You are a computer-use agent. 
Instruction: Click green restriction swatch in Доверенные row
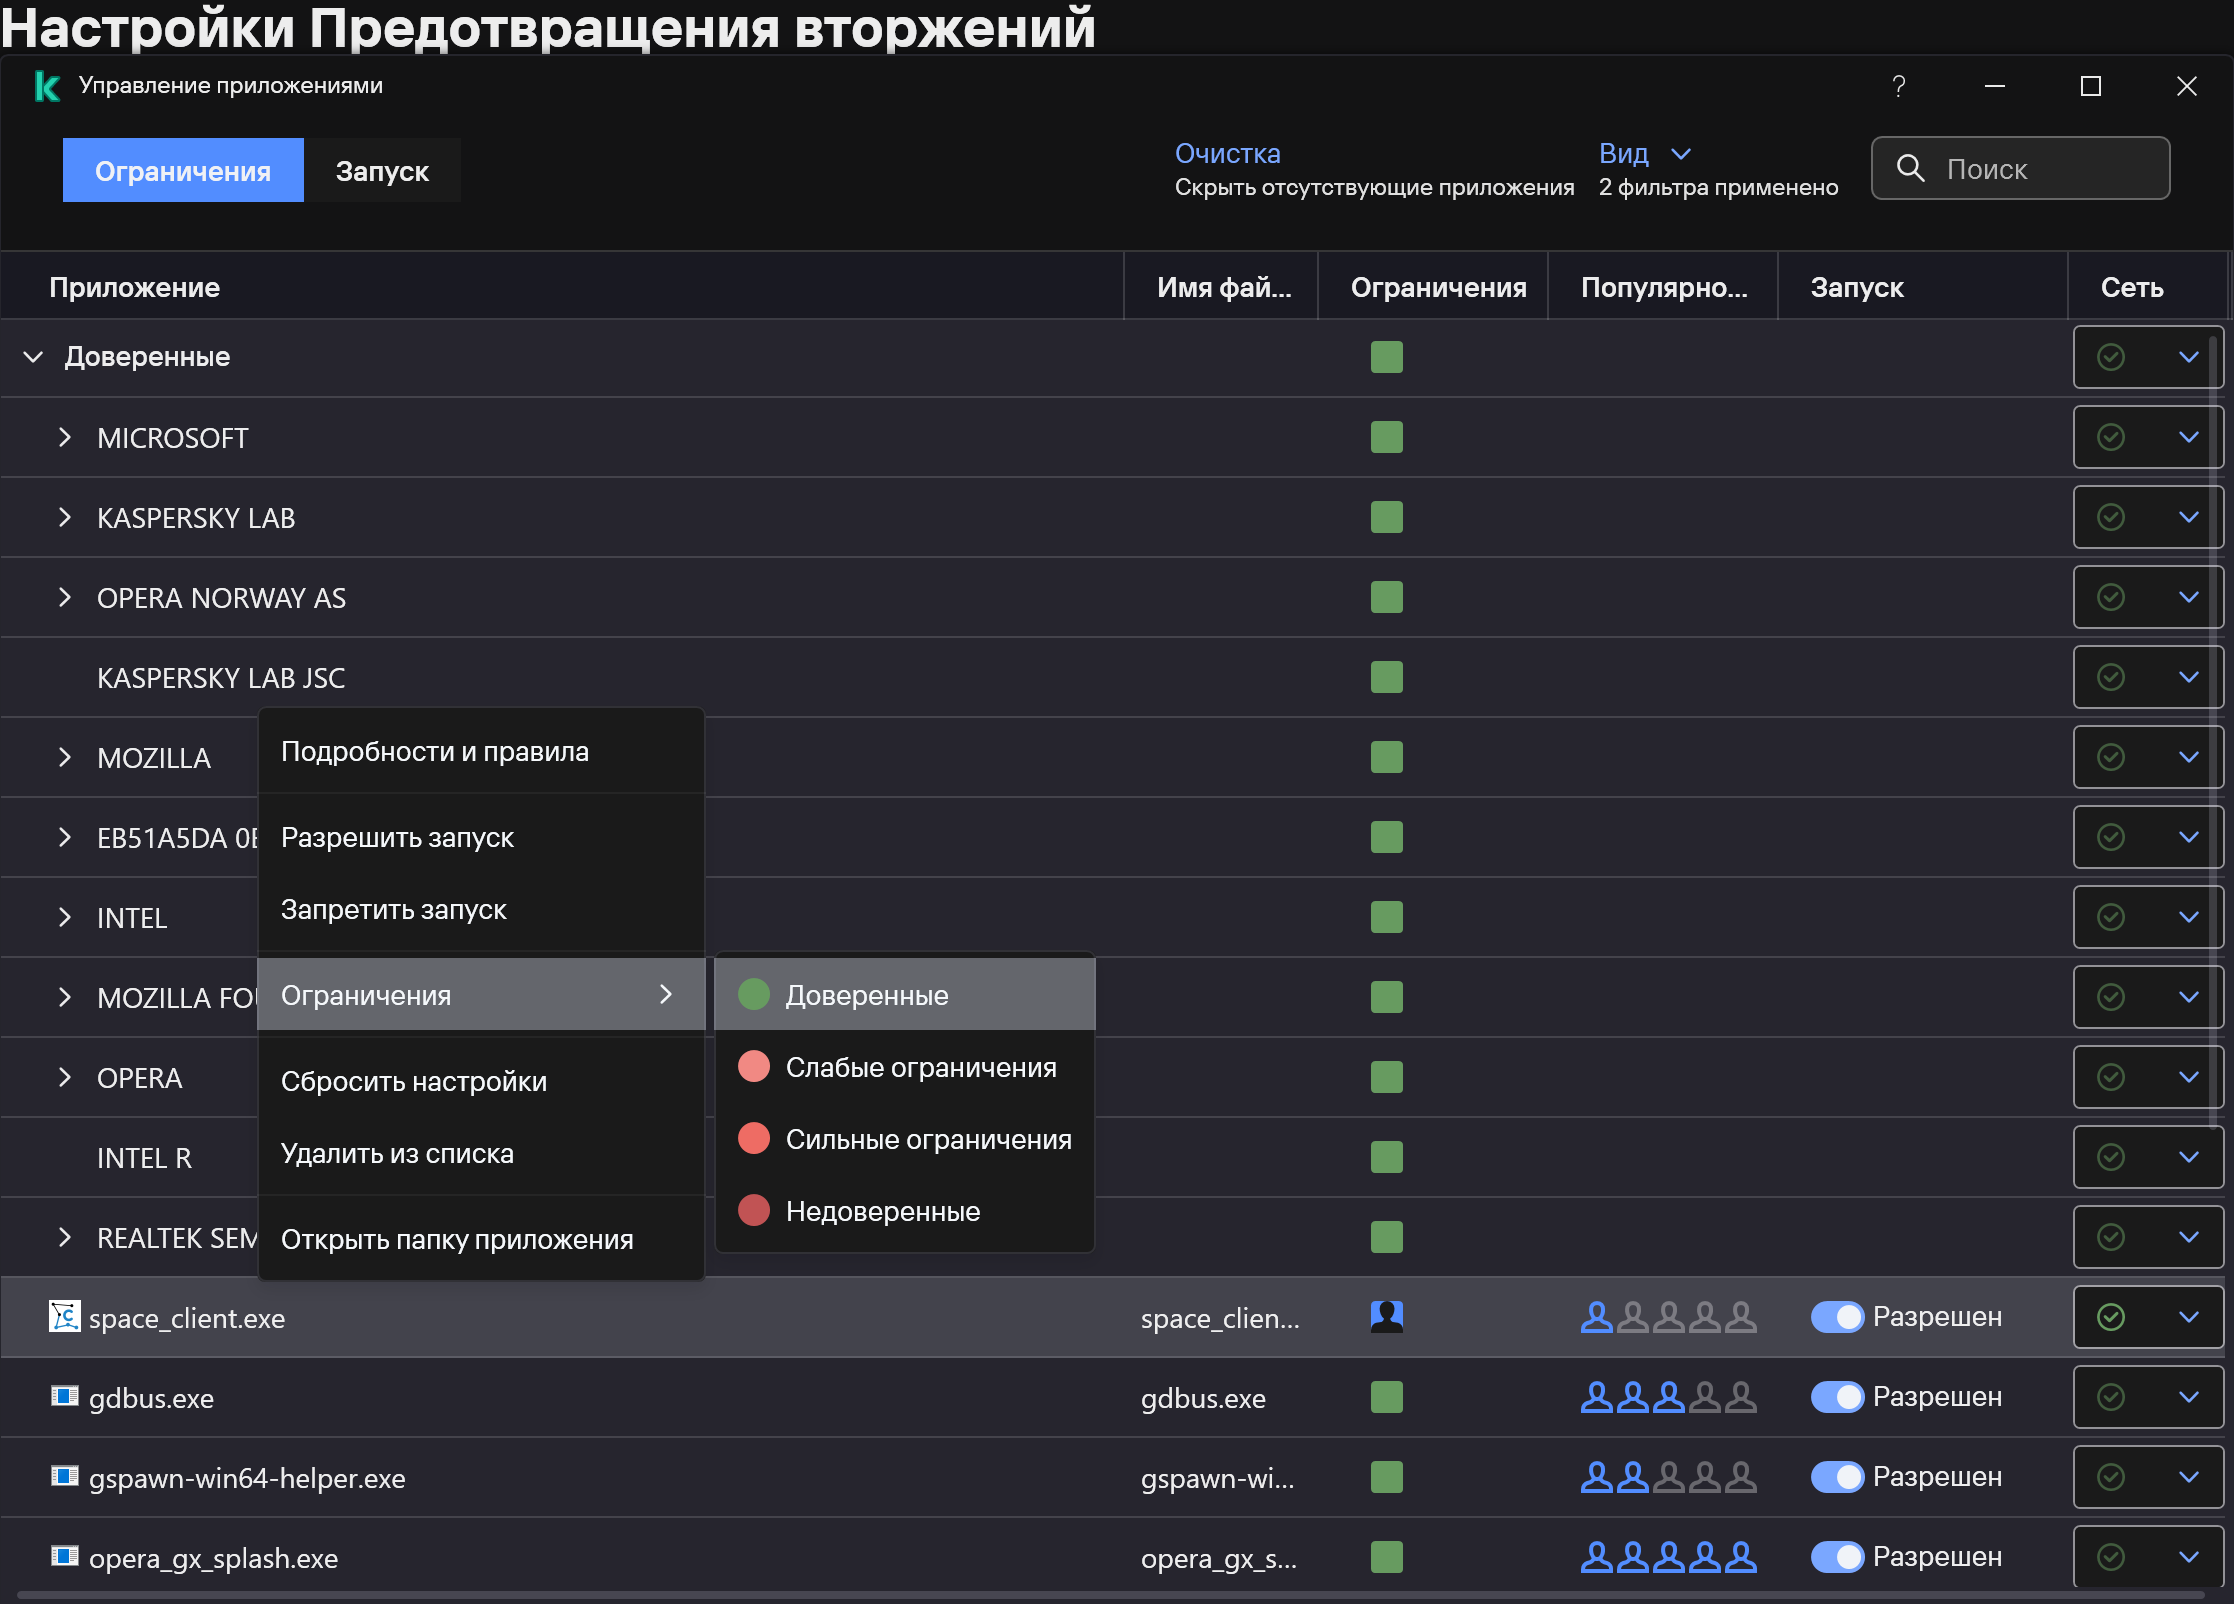pos(1387,357)
